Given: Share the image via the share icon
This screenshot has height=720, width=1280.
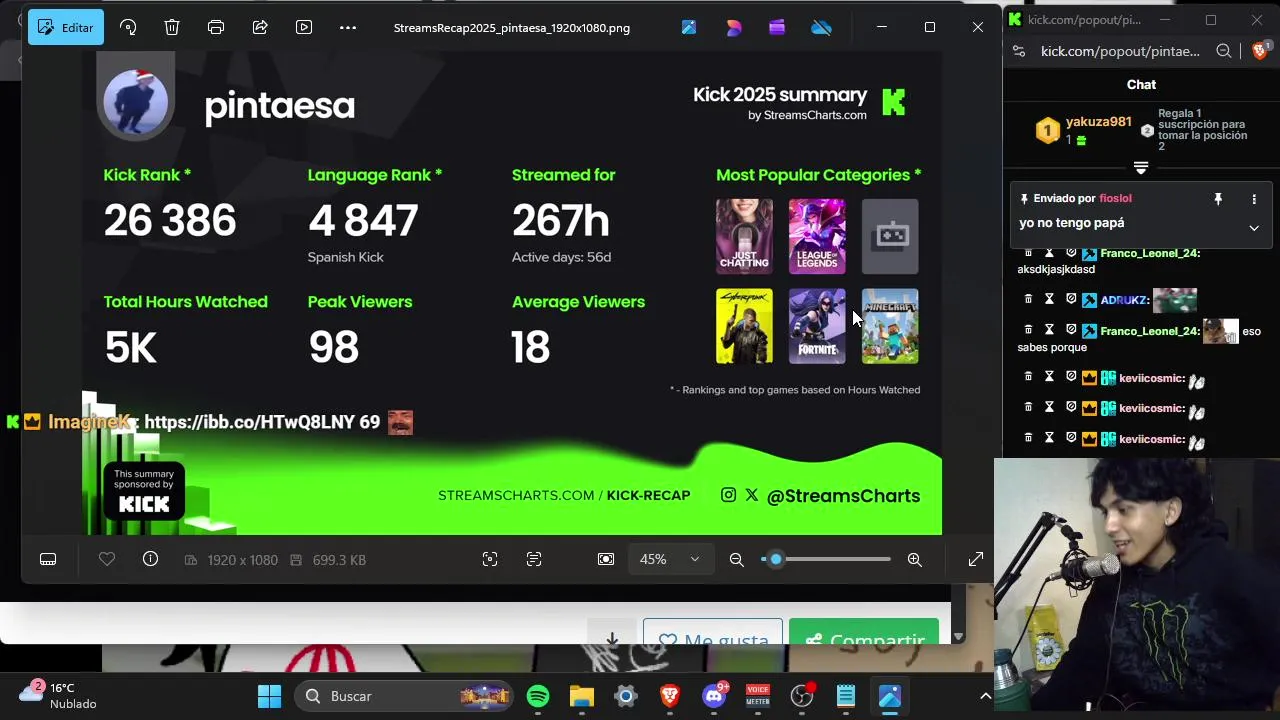Looking at the screenshot, I should point(260,27).
